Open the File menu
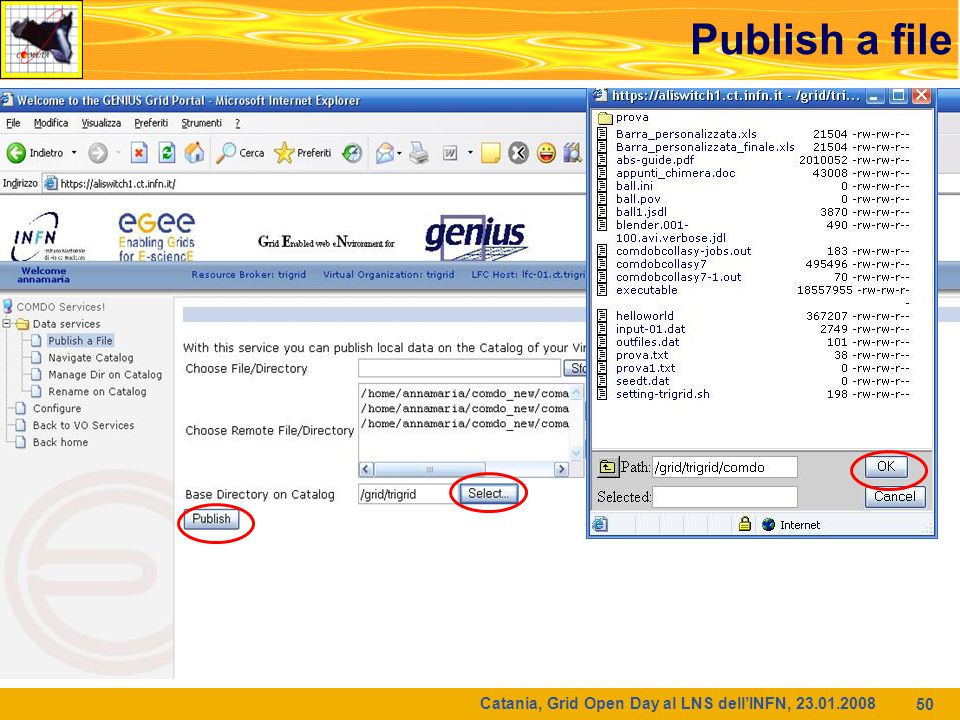The height and width of the screenshot is (720, 960). (13, 123)
